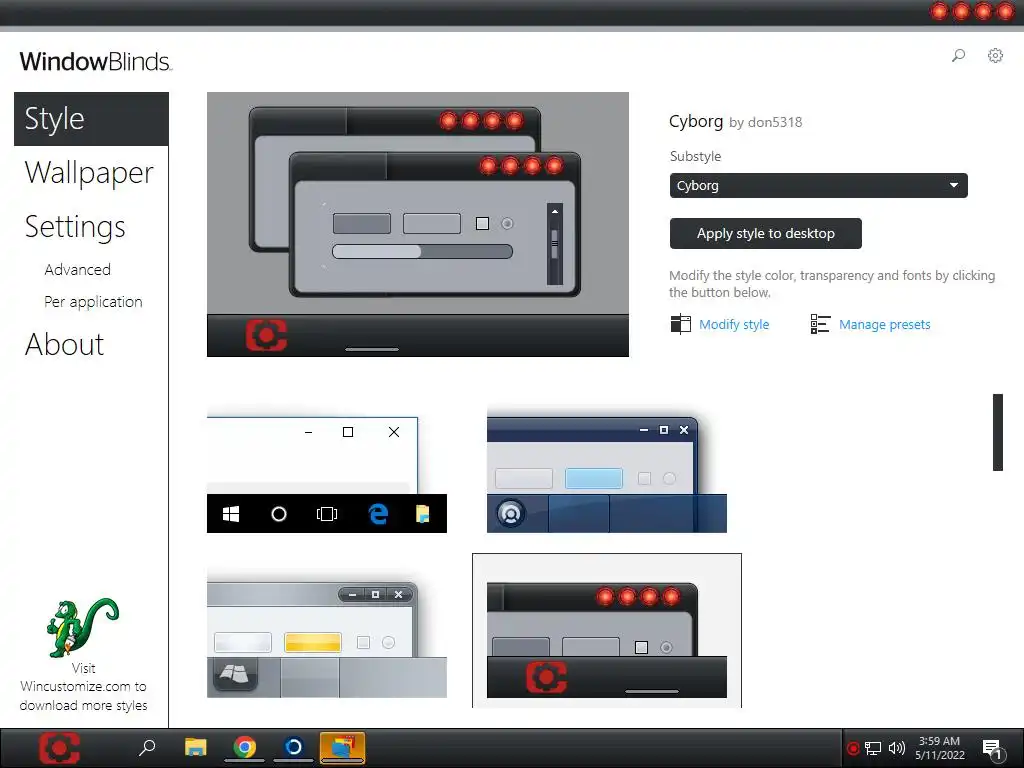Screen dimensions: 1024x768
Task: Open the blue ring app on taskbar
Action: (x=293, y=747)
